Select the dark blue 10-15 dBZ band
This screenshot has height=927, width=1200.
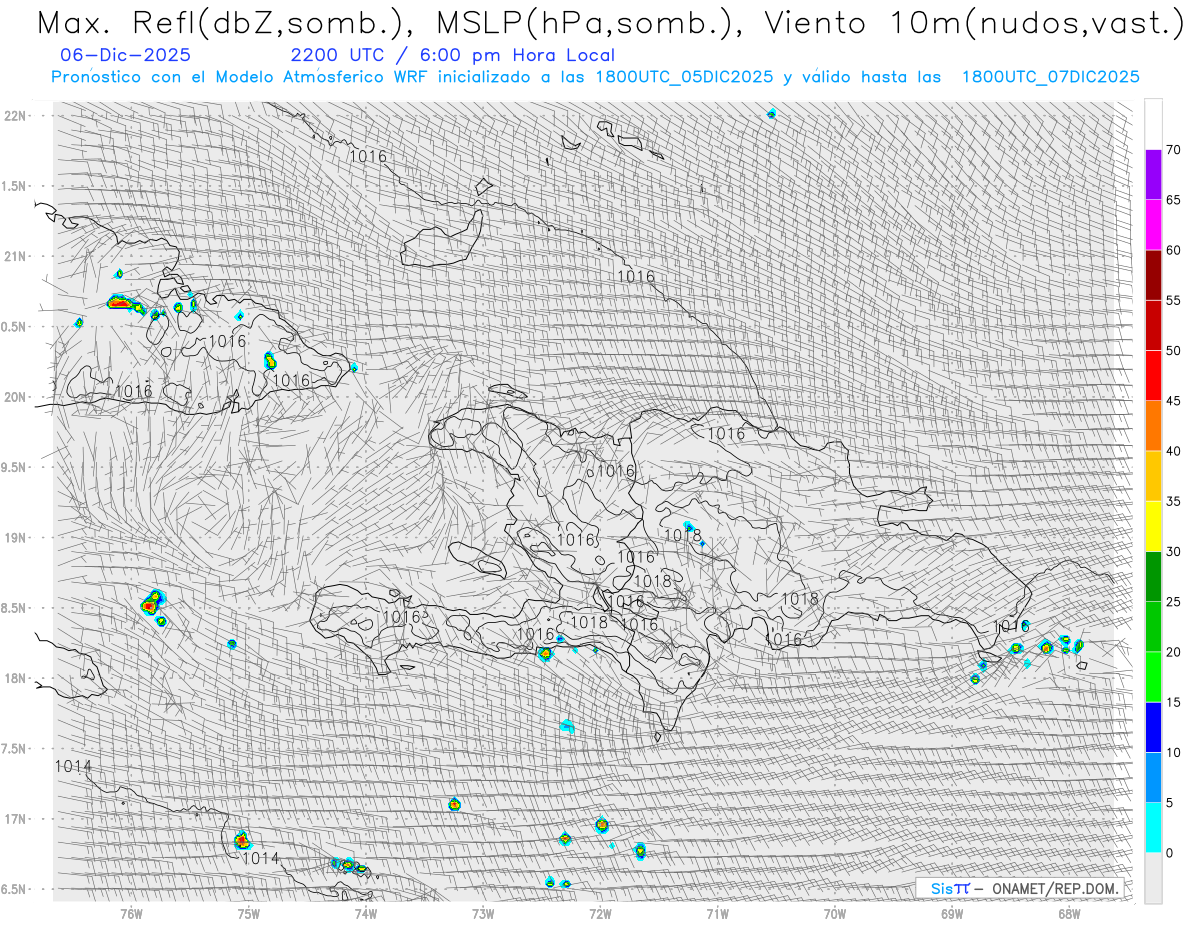[1153, 727]
